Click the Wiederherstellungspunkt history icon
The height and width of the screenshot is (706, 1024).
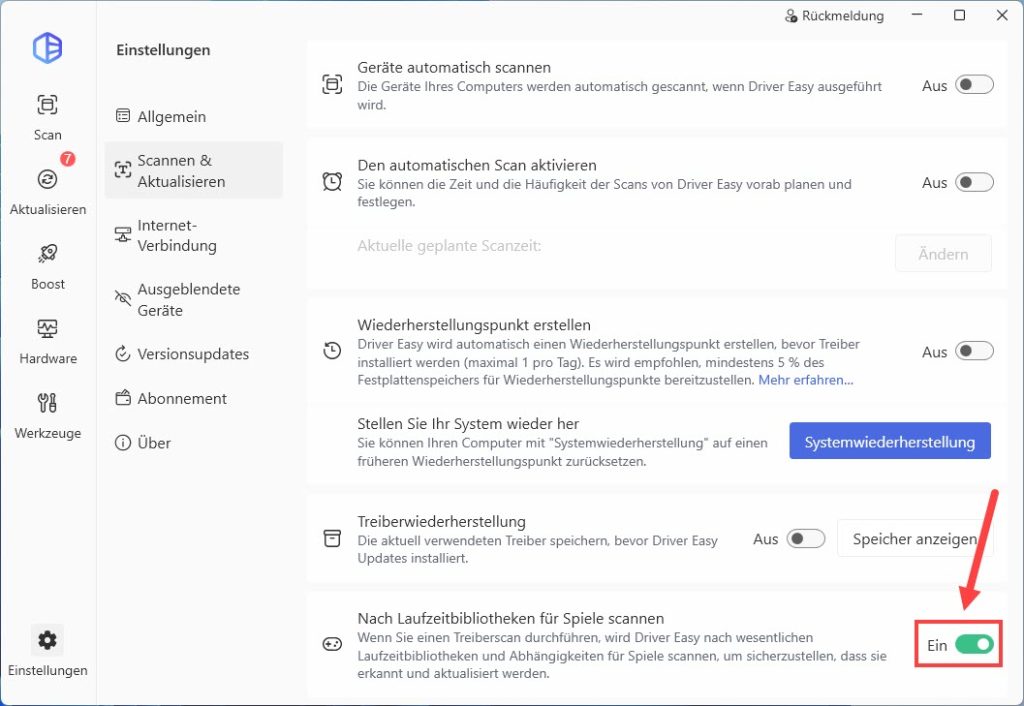(x=332, y=351)
